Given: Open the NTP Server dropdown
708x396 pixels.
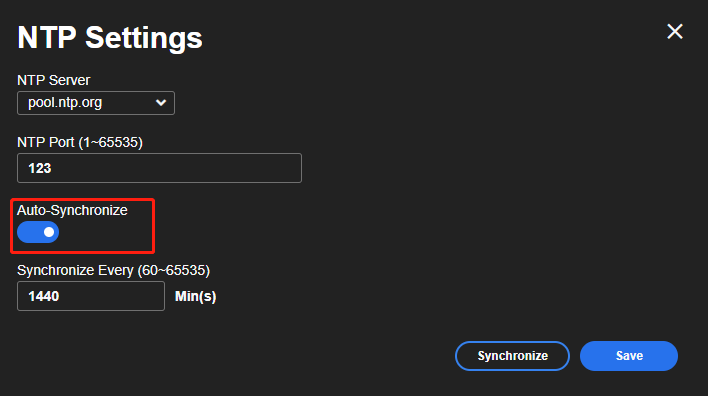Looking at the screenshot, I should click(x=96, y=103).
